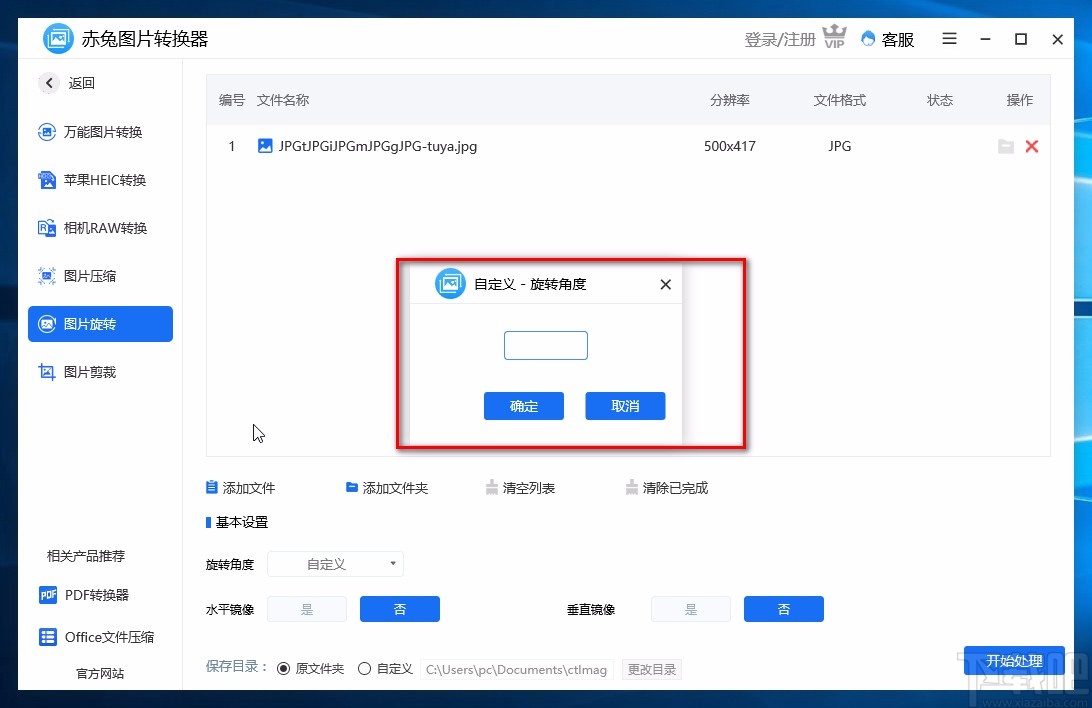Screen dimensions: 1092x708
Task: Enable 垂直镜像 by clicking 是
Action: 691,609
